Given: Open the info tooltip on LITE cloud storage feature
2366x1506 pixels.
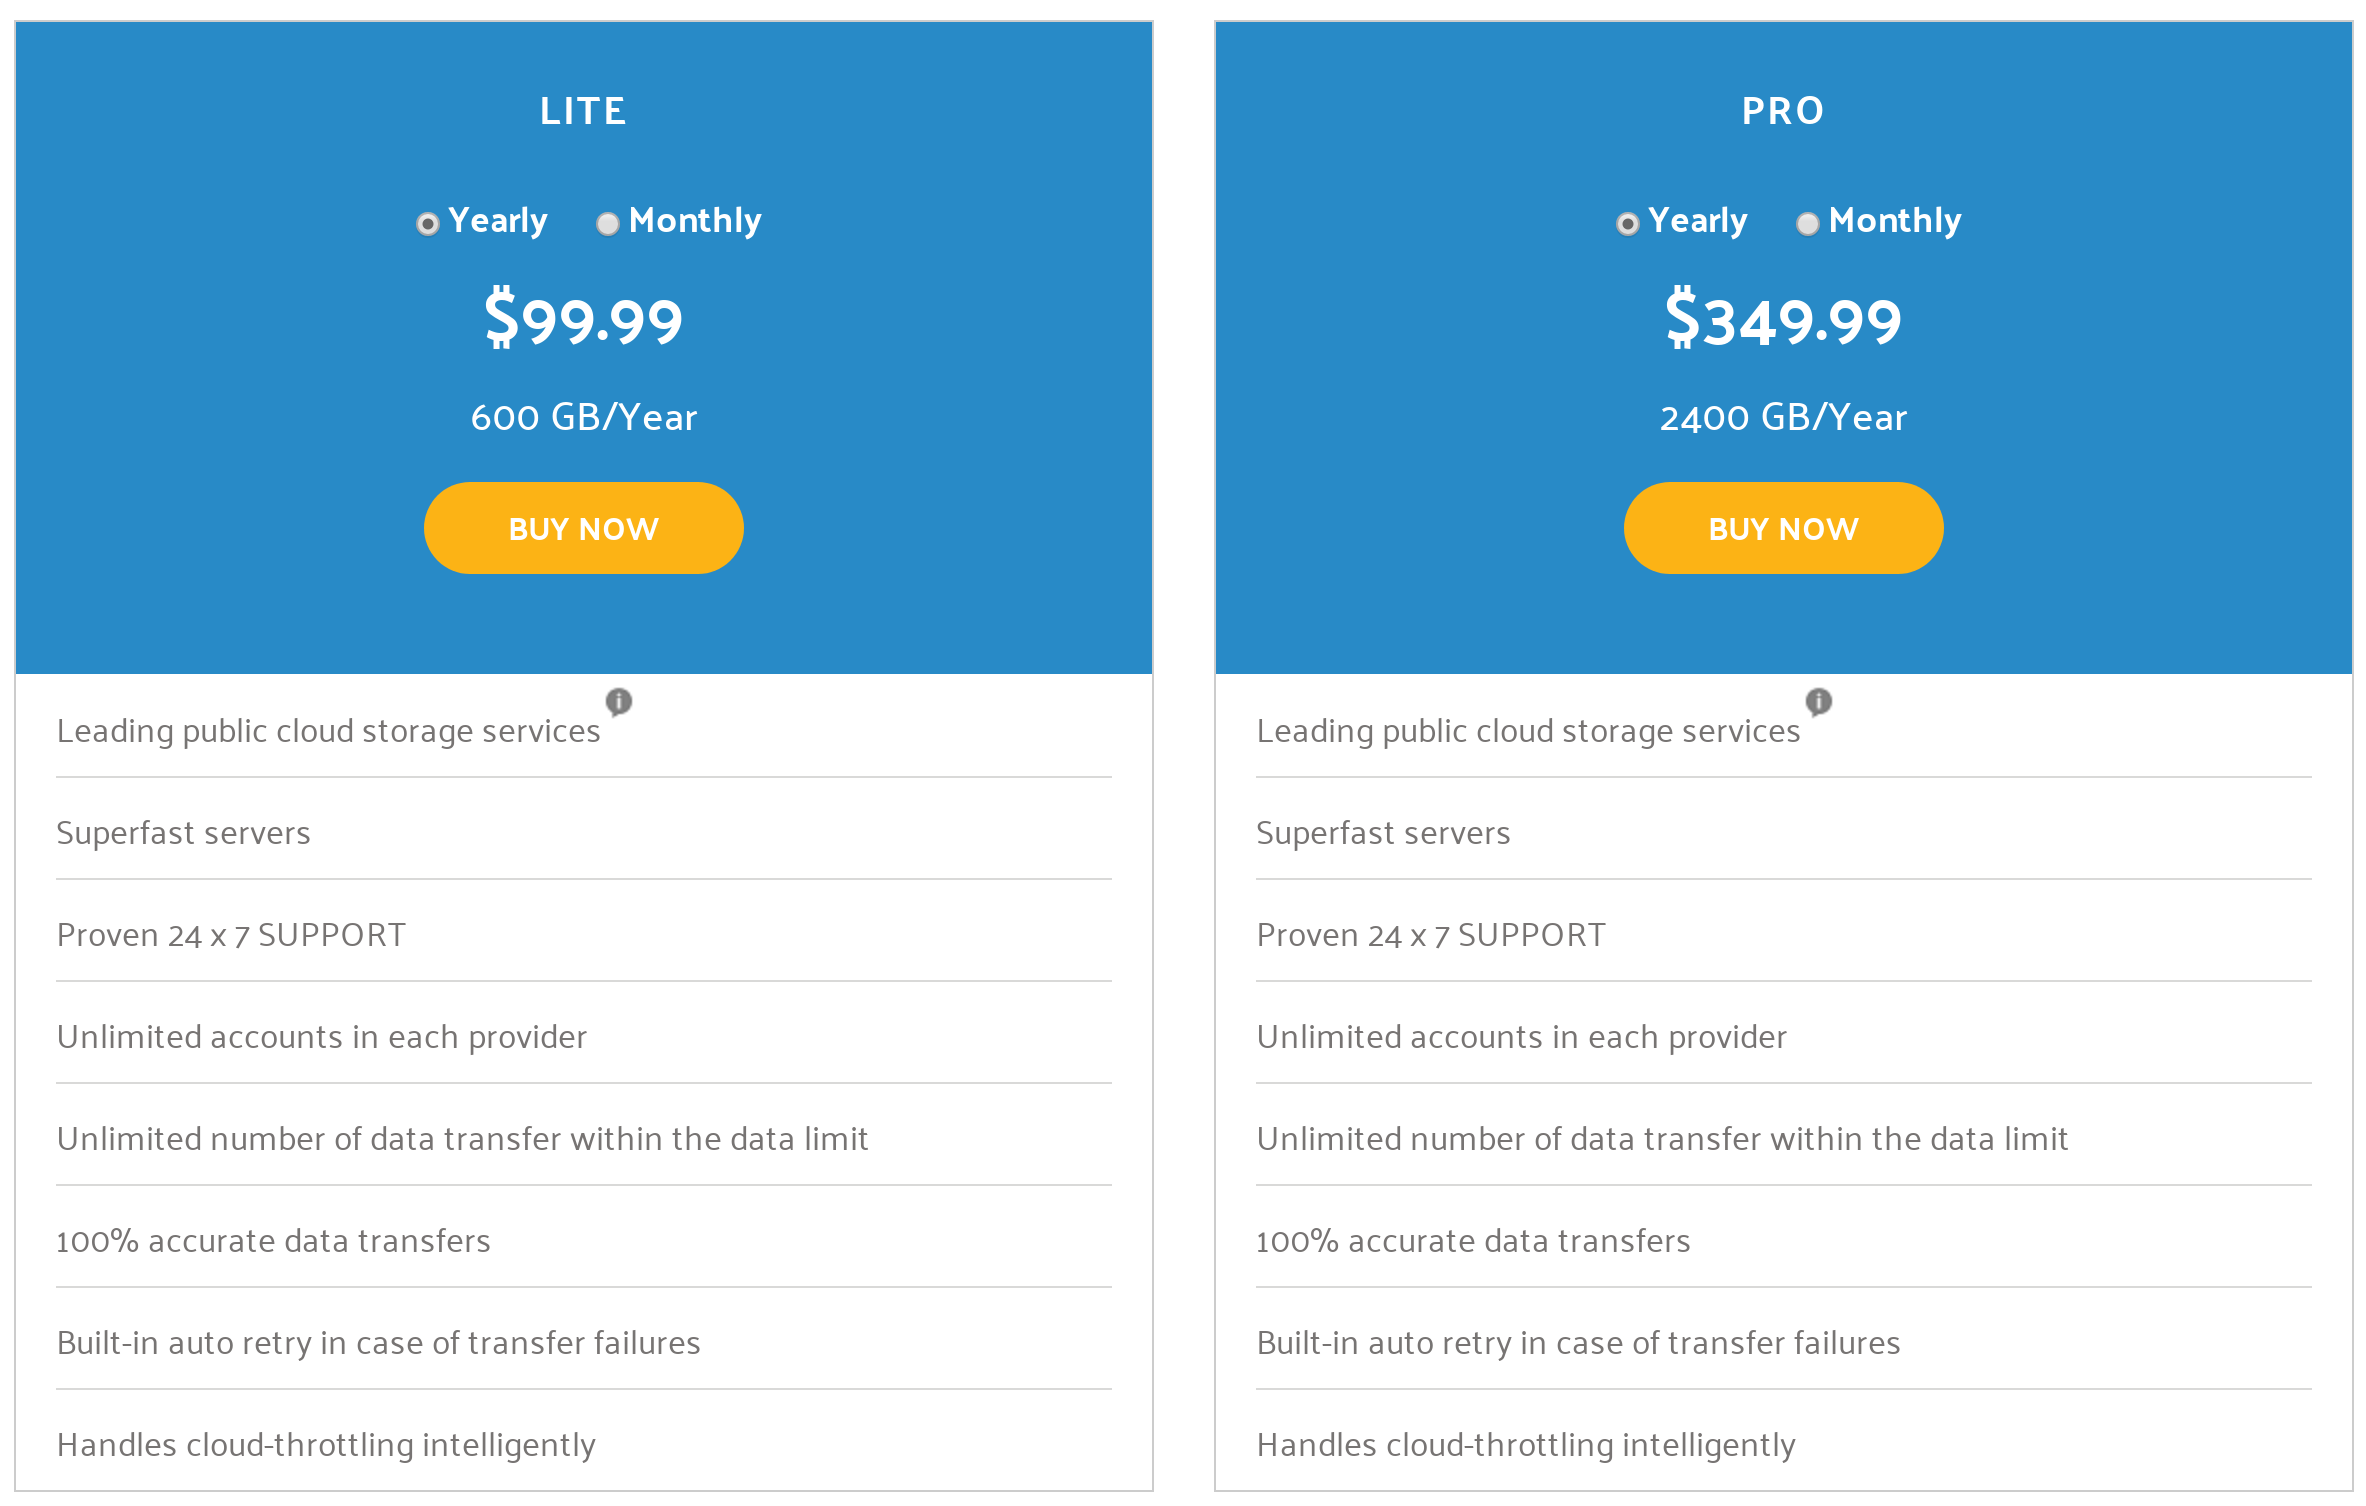Looking at the screenshot, I should 618,702.
